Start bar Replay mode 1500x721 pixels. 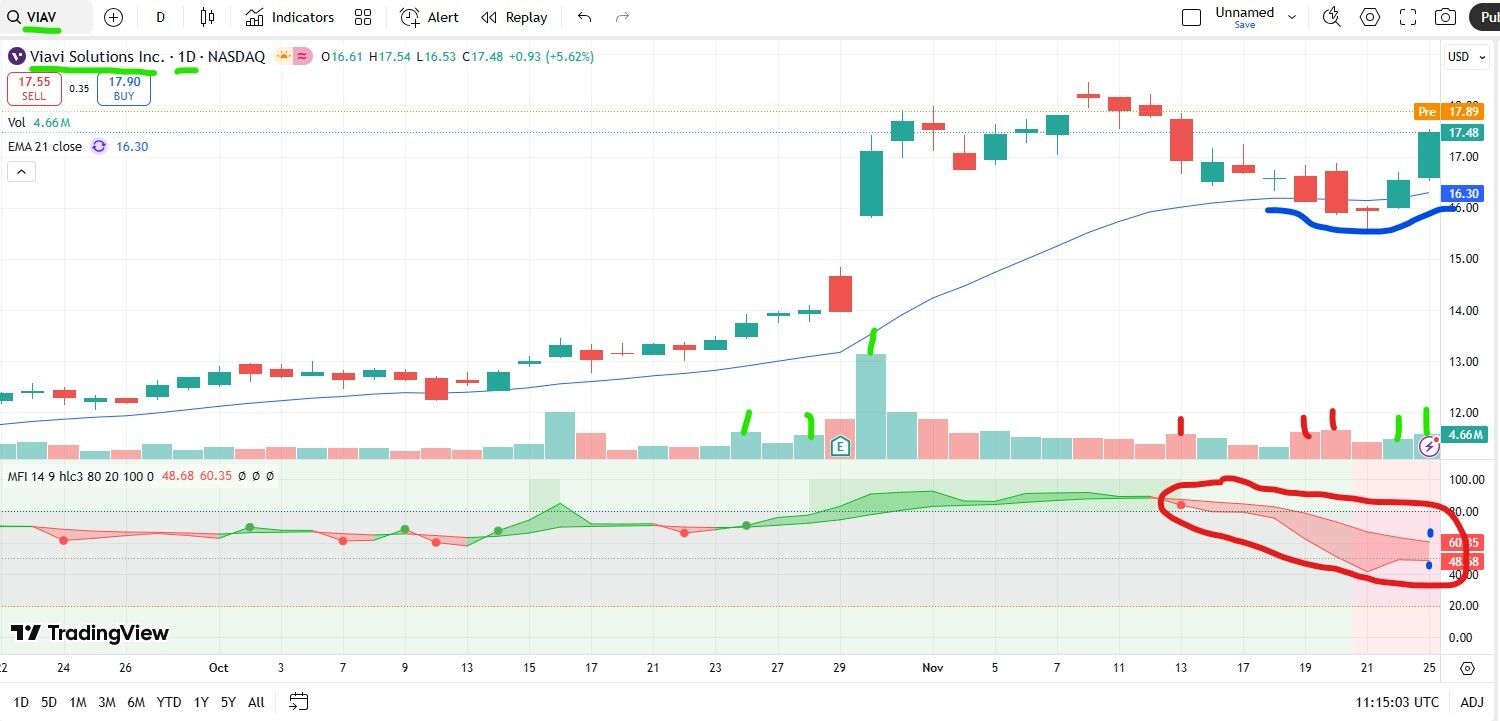coord(514,17)
